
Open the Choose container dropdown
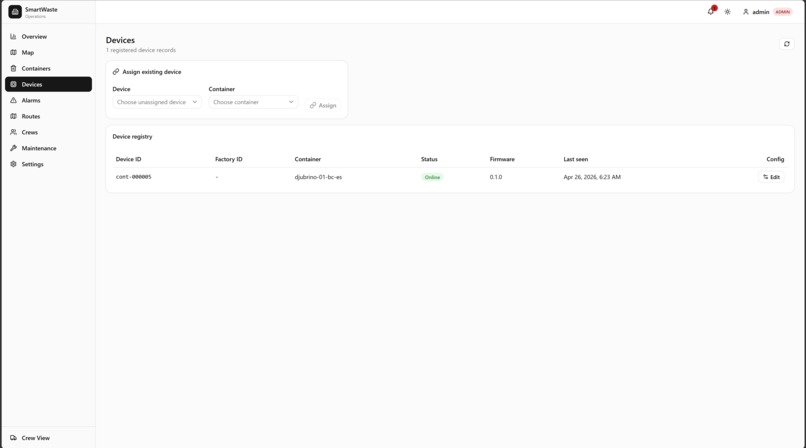253,102
